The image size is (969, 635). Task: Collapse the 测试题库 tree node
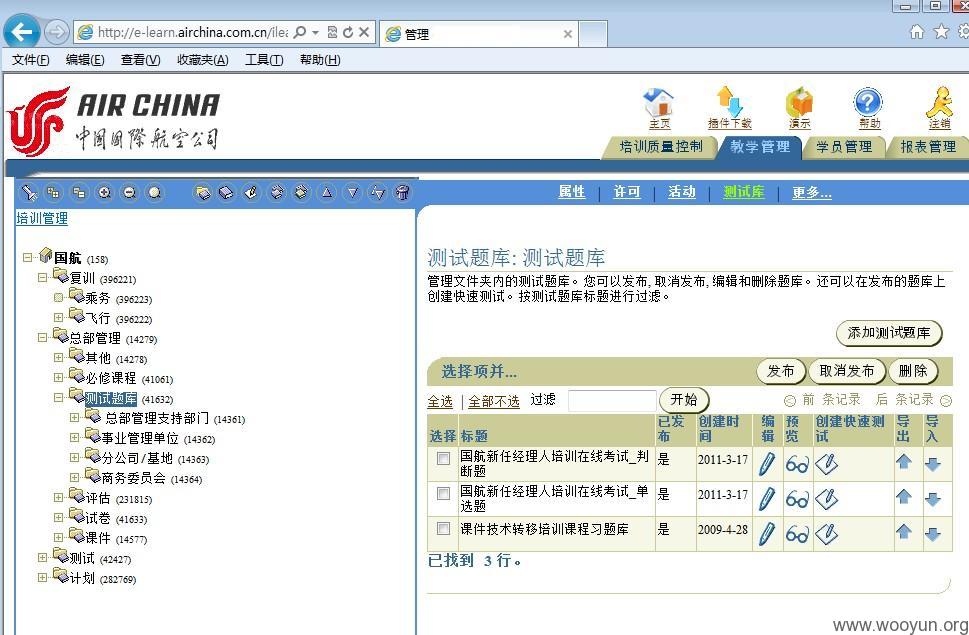(58, 398)
